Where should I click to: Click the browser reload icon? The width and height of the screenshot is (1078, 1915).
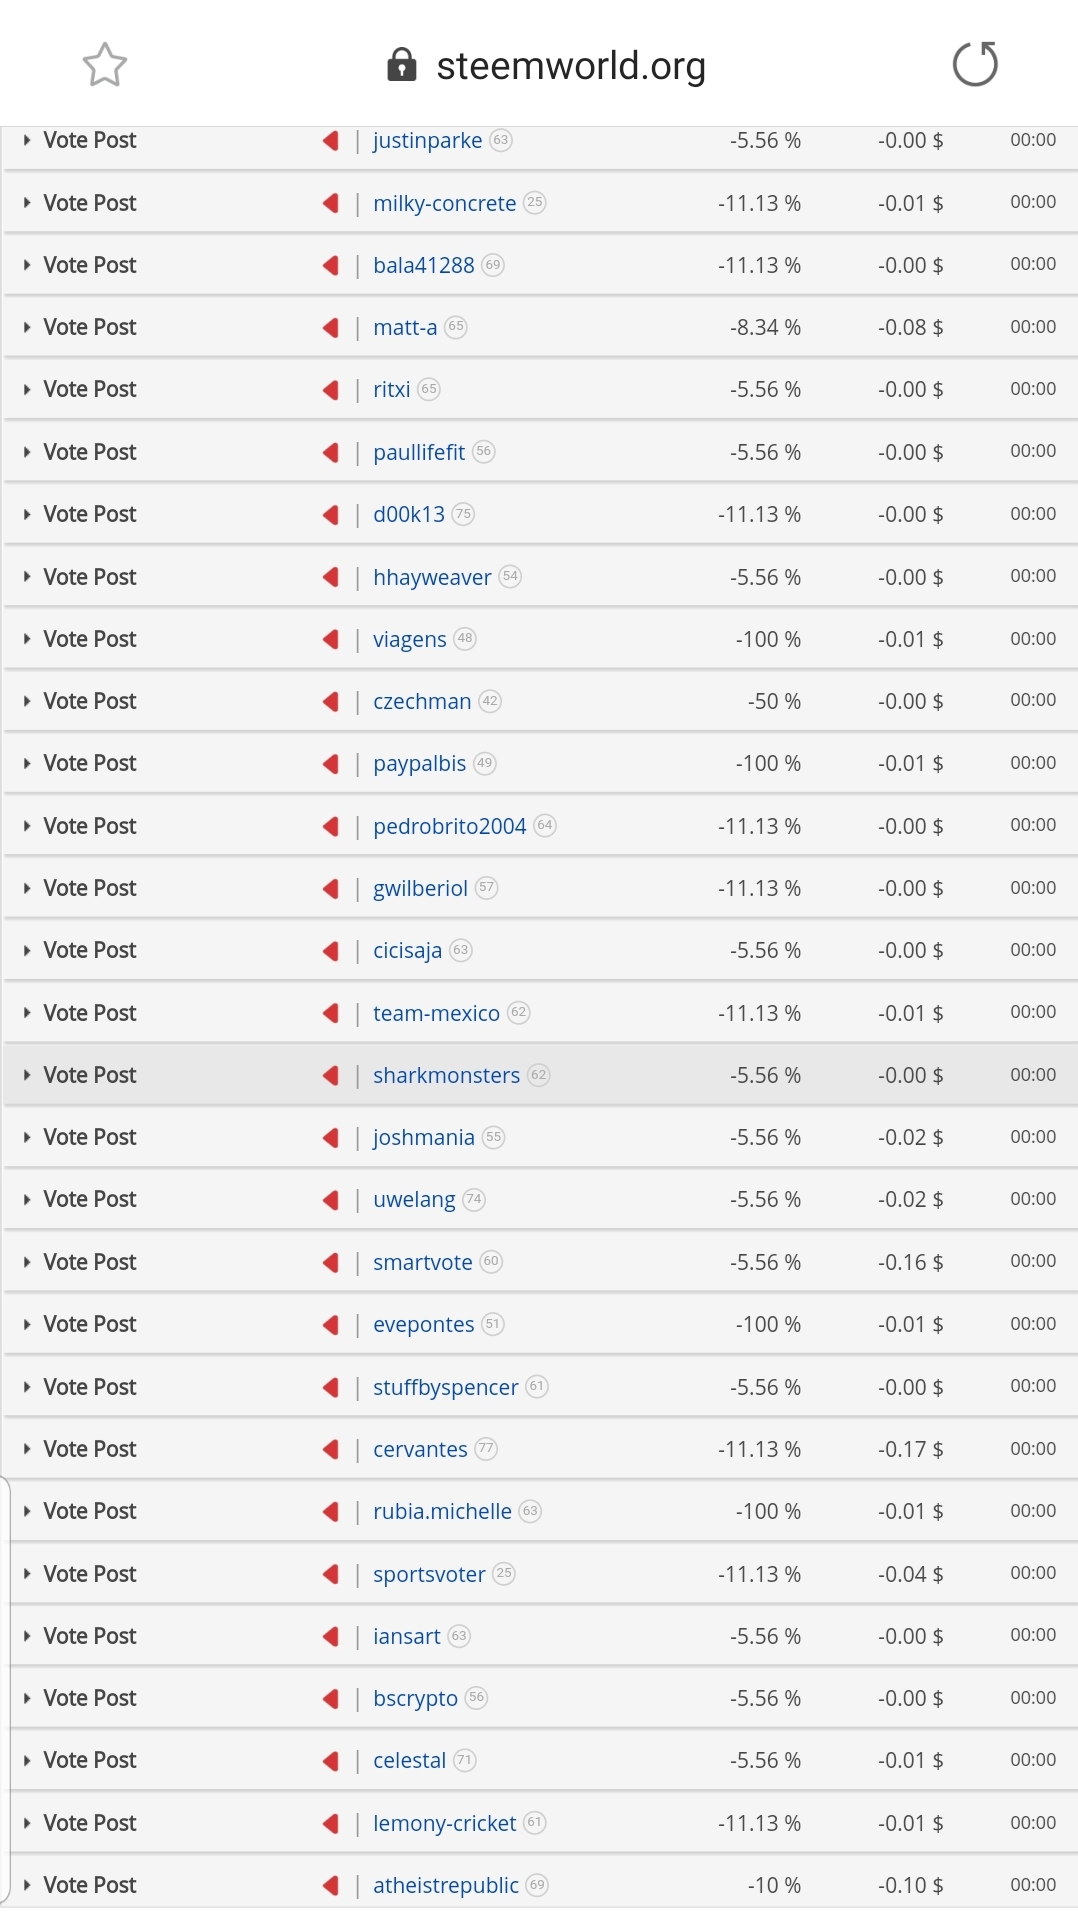coord(975,65)
